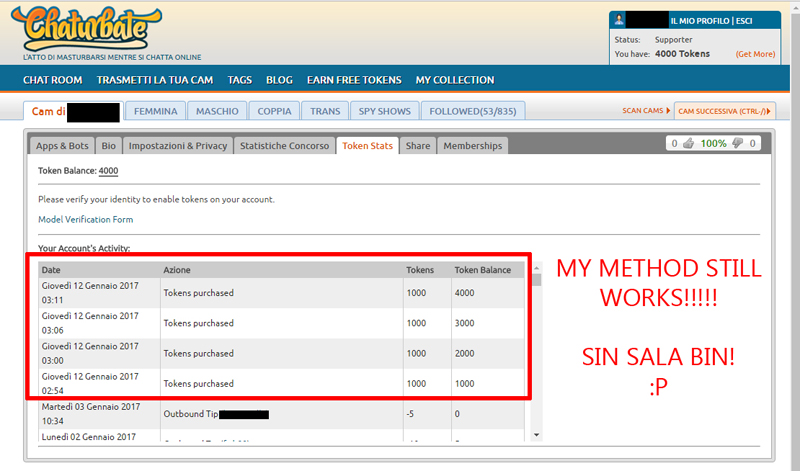Click the 4000 Tokens text in profile box

(x=682, y=54)
